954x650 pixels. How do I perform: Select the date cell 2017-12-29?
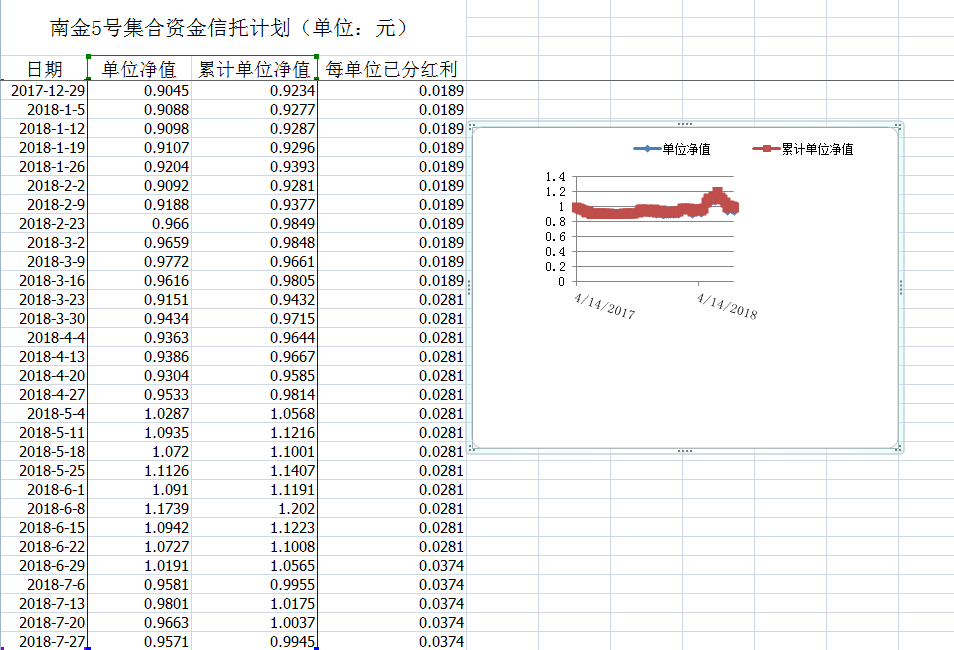(47, 90)
